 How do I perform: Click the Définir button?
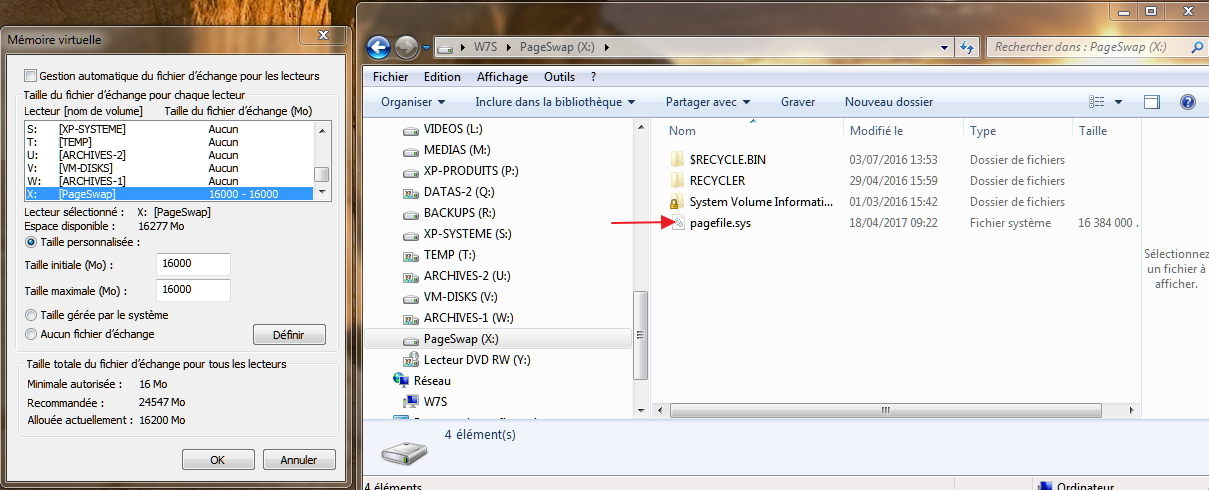pos(288,334)
